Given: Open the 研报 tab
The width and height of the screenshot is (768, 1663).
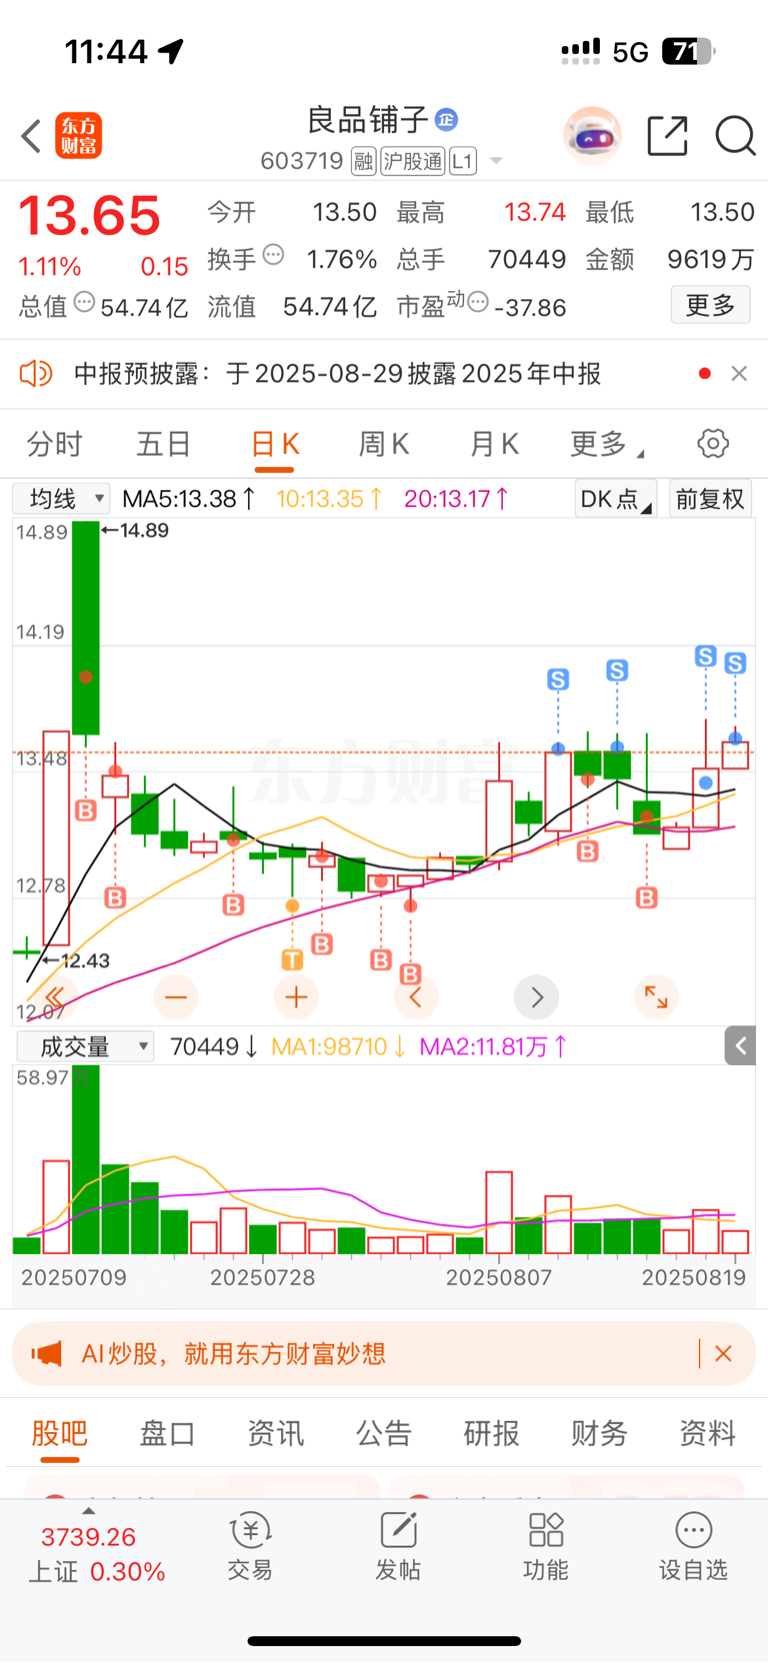Looking at the screenshot, I should pyautogui.click(x=491, y=1433).
